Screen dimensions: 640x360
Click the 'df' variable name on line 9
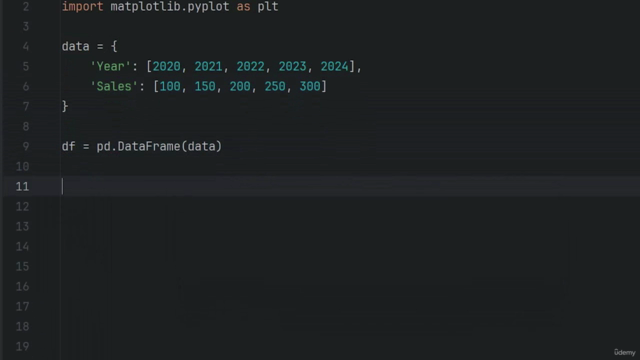tap(68, 147)
